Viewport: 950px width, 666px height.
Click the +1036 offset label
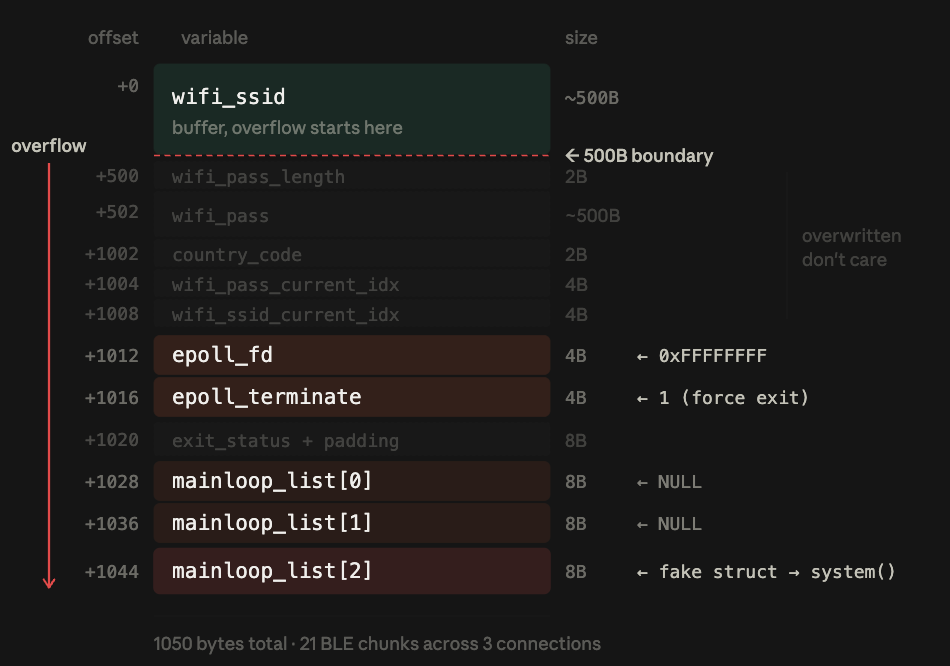point(111,524)
